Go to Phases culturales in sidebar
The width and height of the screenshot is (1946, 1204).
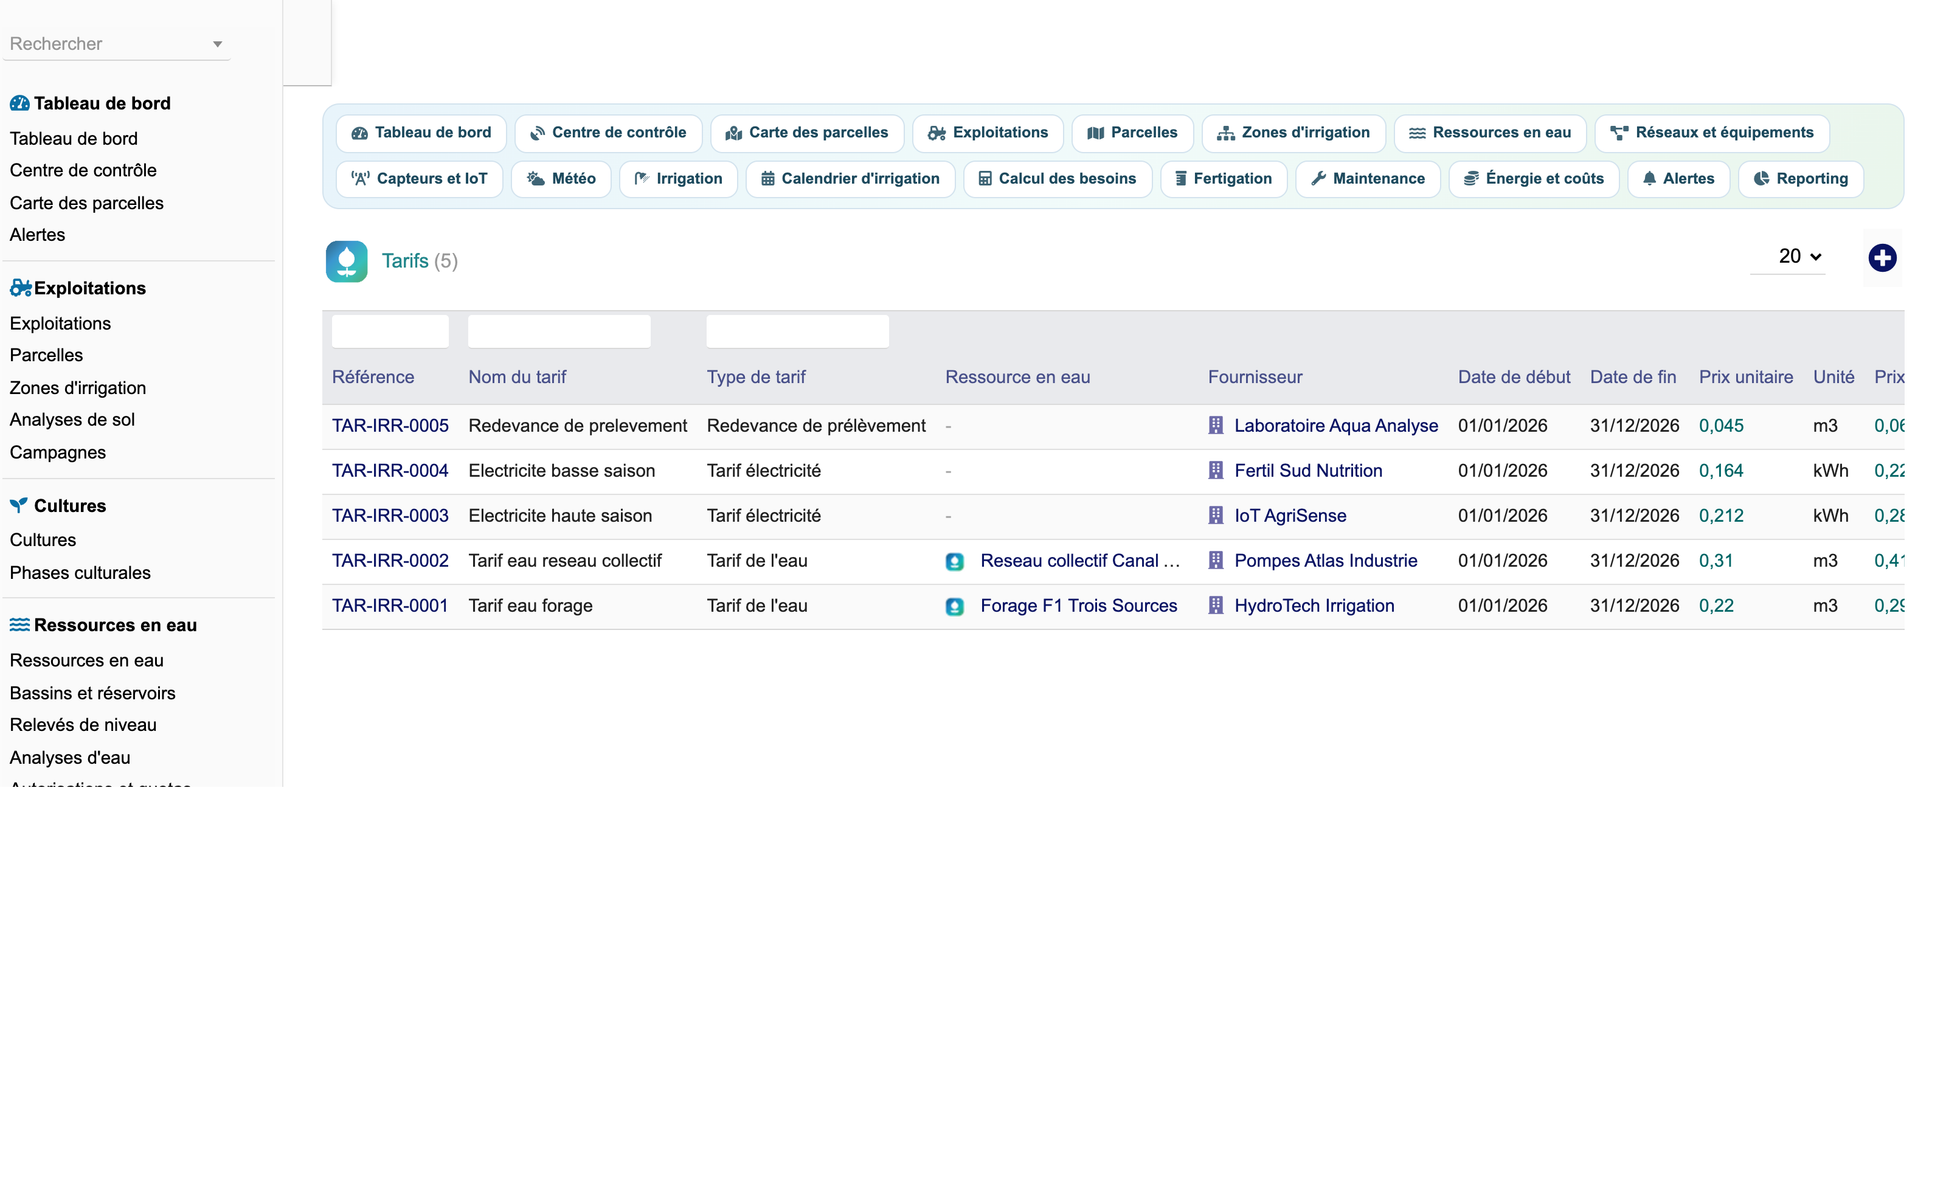tap(80, 573)
